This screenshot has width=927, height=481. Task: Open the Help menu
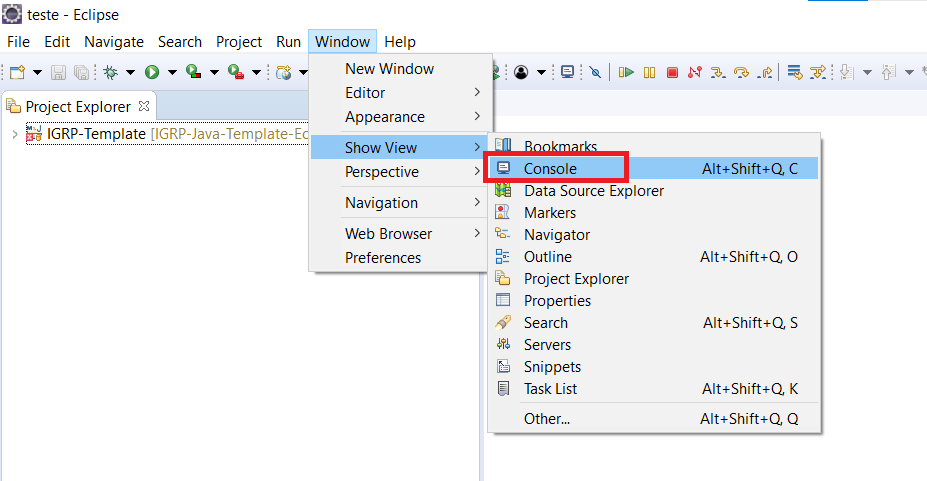tap(400, 42)
